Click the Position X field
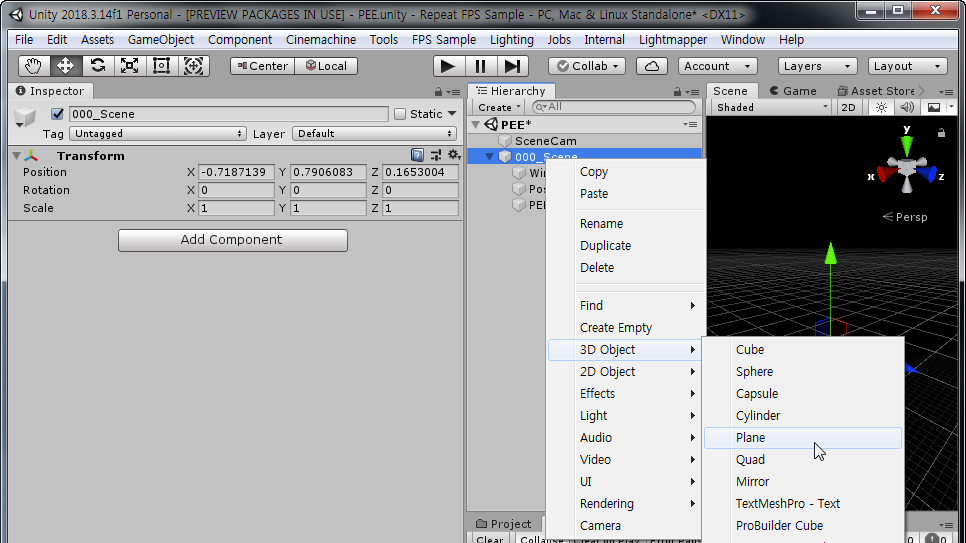Viewport: 966px width, 543px height. (236, 173)
